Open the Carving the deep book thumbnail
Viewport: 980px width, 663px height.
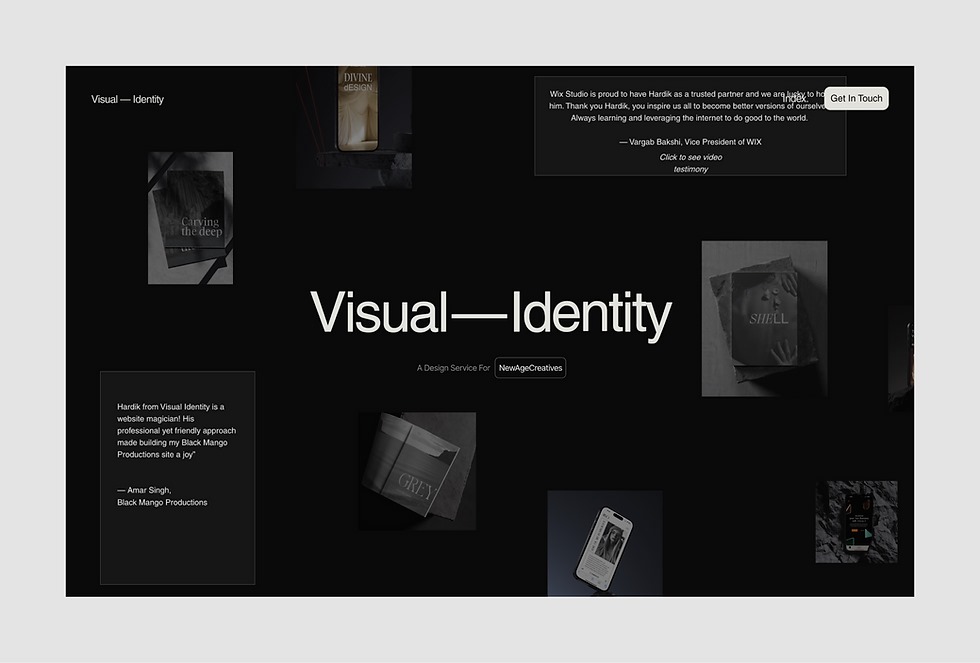point(190,218)
